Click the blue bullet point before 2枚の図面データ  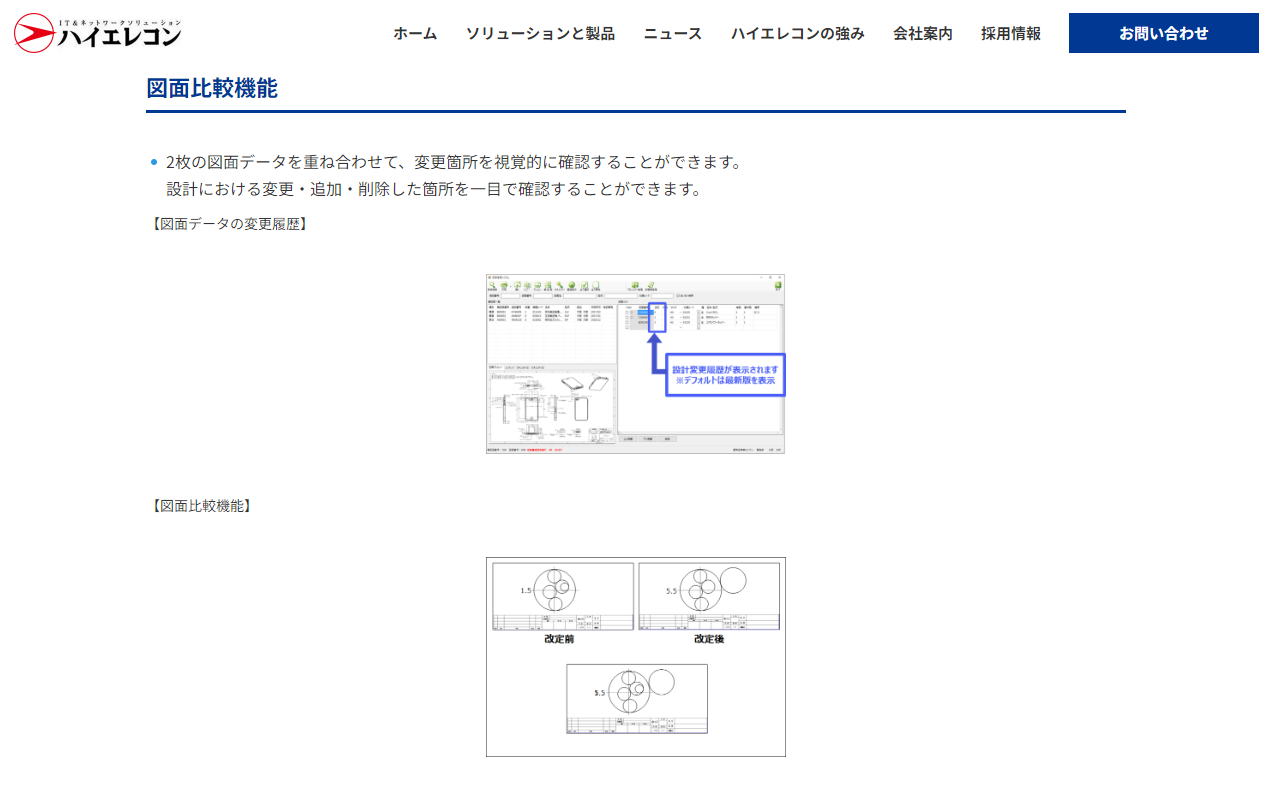(x=154, y=162)
